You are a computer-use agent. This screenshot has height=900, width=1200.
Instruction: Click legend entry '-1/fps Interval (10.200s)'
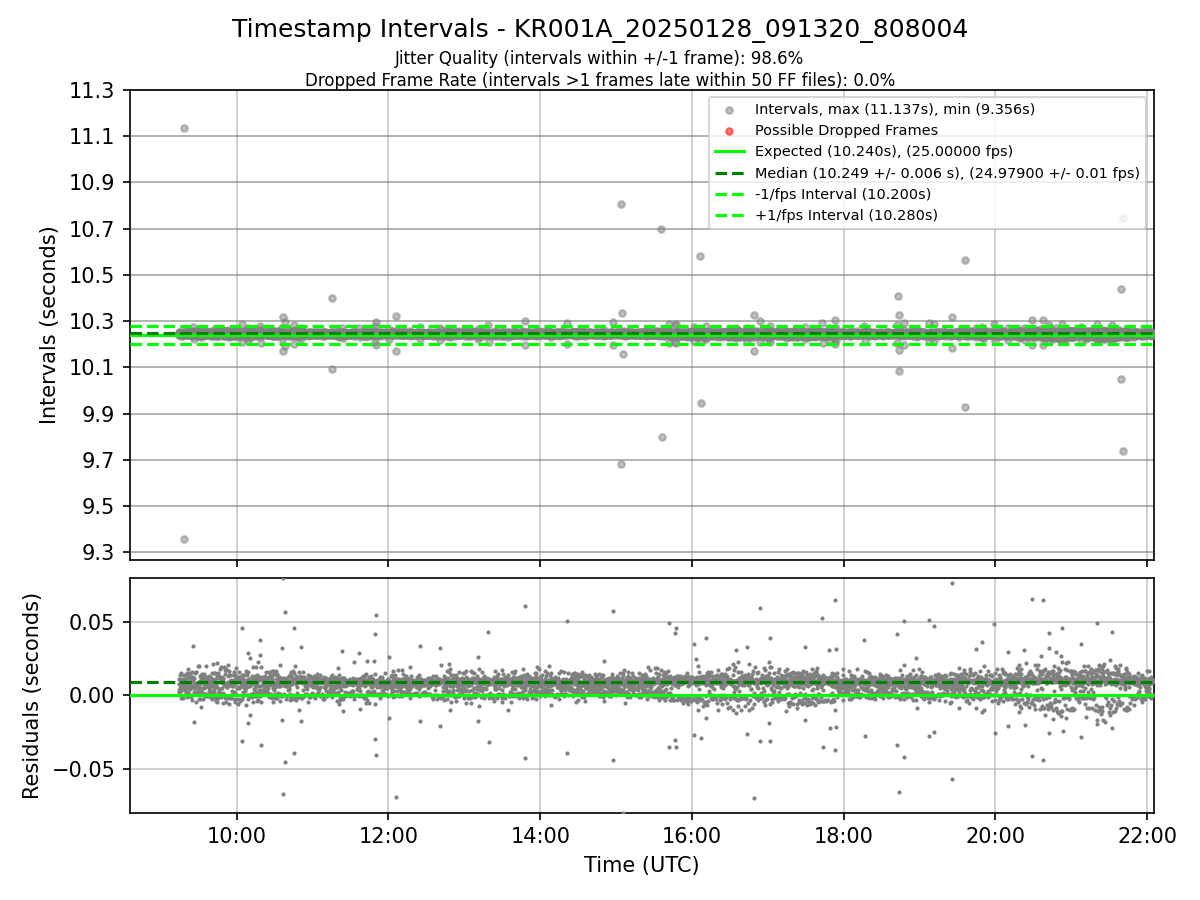point(842,194)
